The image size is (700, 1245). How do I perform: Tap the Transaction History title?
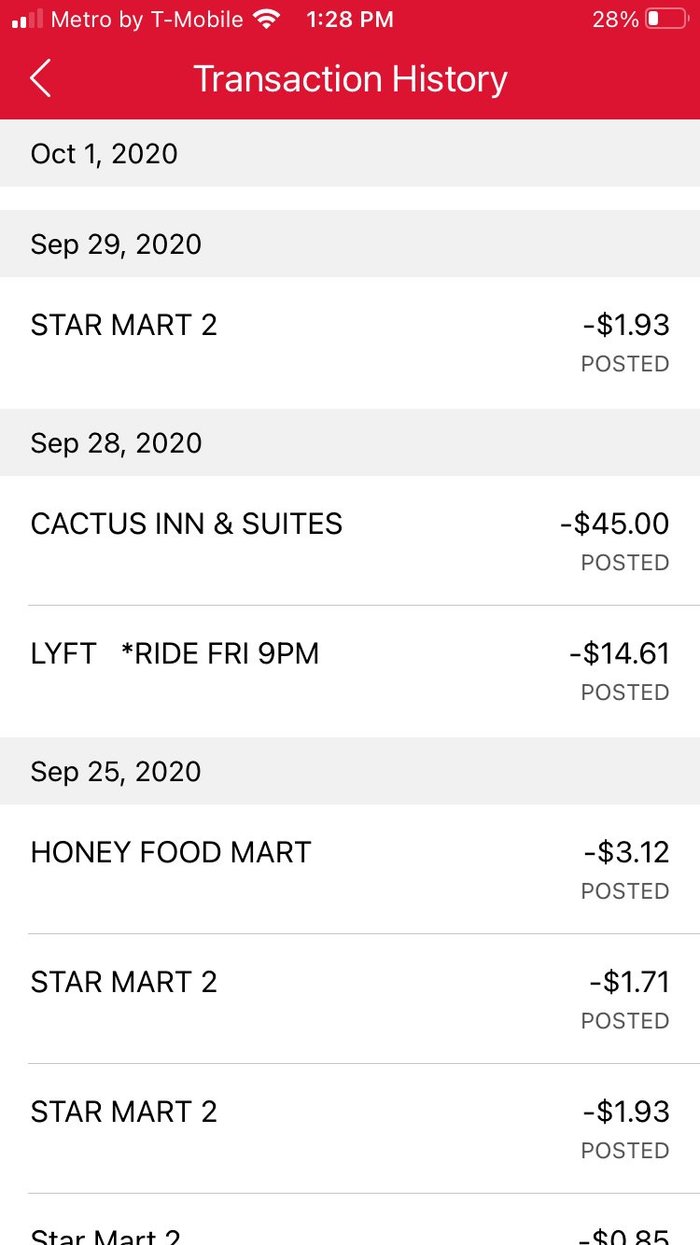click(350, 79)
